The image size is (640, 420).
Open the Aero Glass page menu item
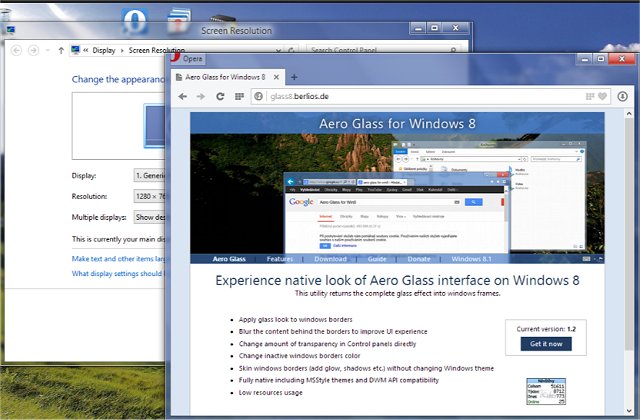(x=229, y=259)
